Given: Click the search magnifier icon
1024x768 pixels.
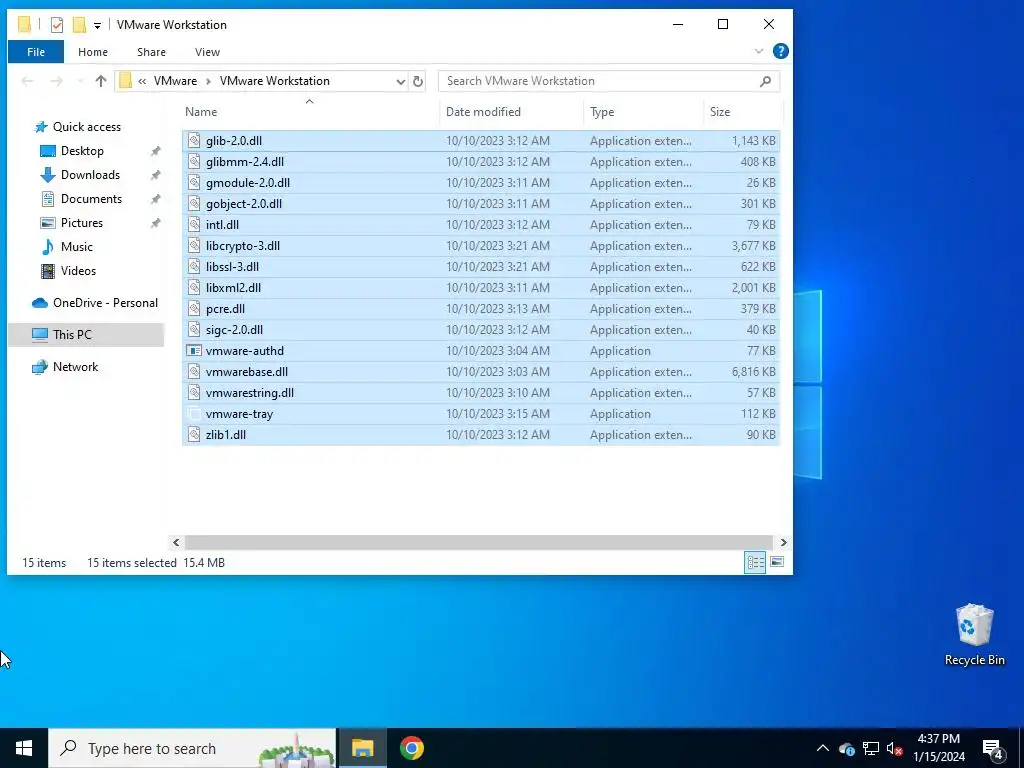Looking at the screenshot, I should (765, 81).
